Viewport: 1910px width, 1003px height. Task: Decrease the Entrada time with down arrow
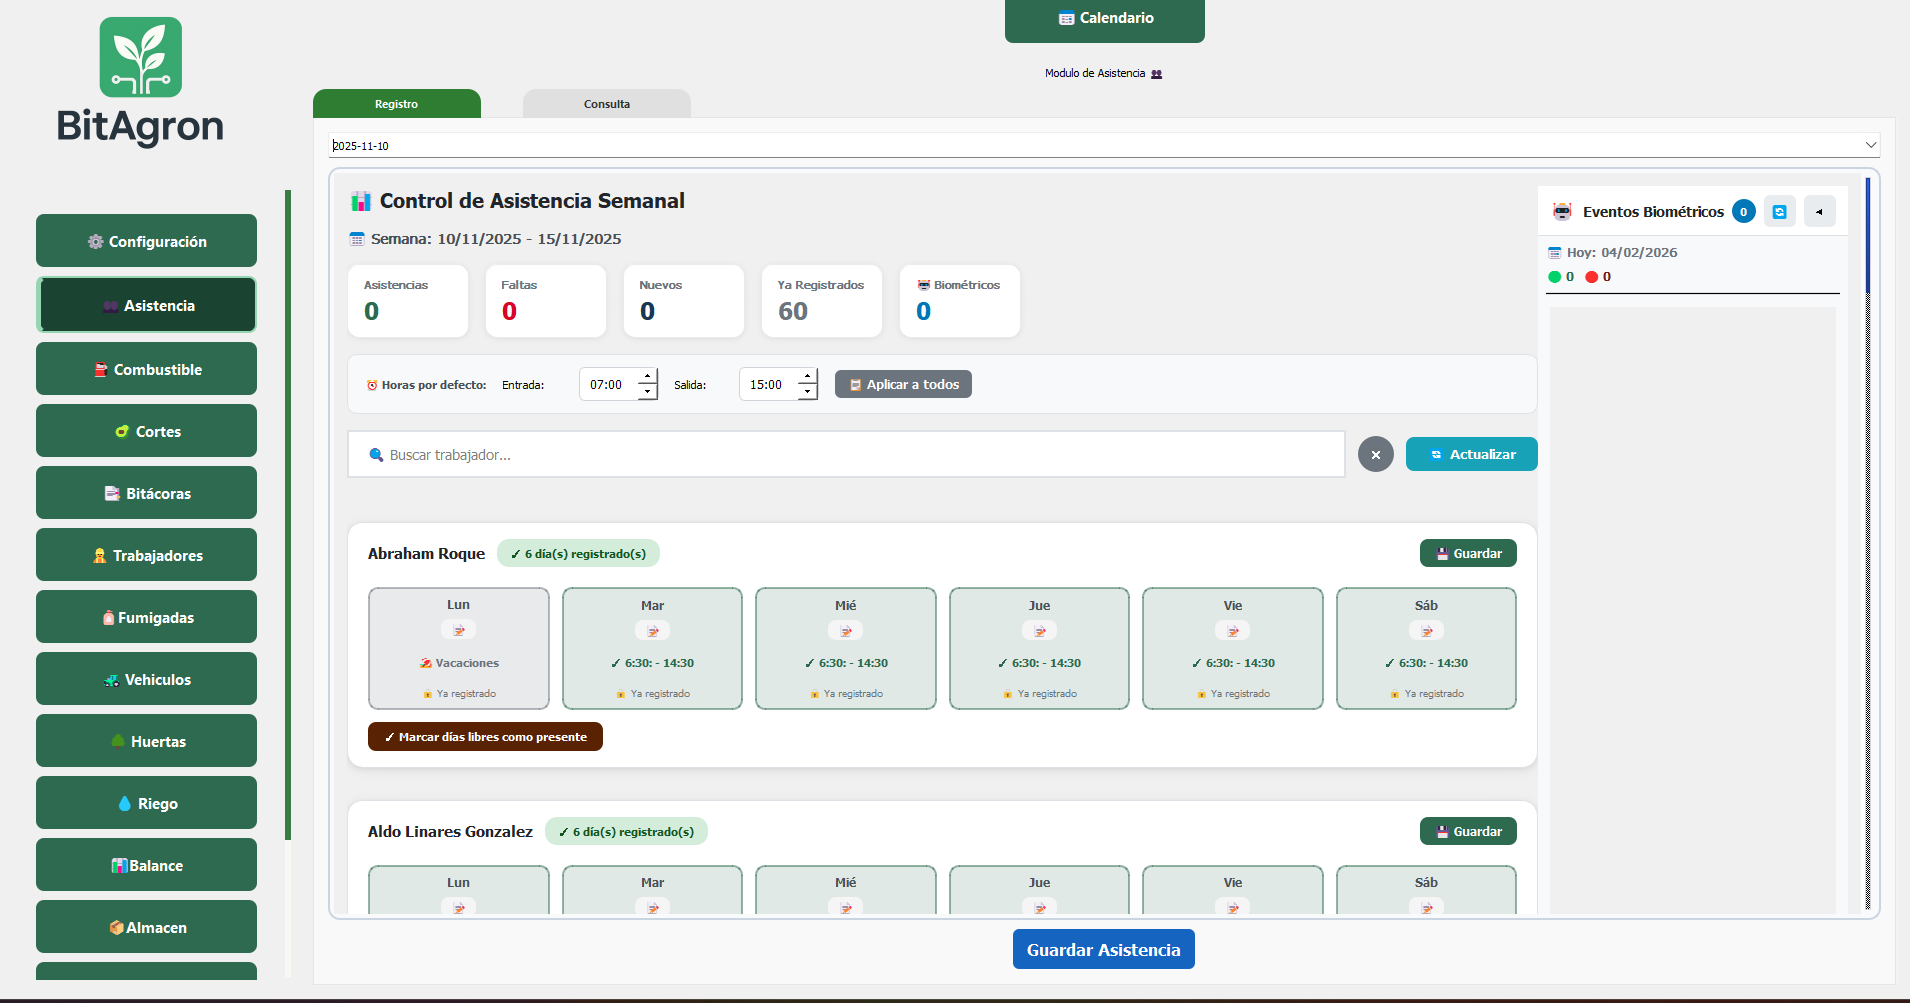coord(648,392)
